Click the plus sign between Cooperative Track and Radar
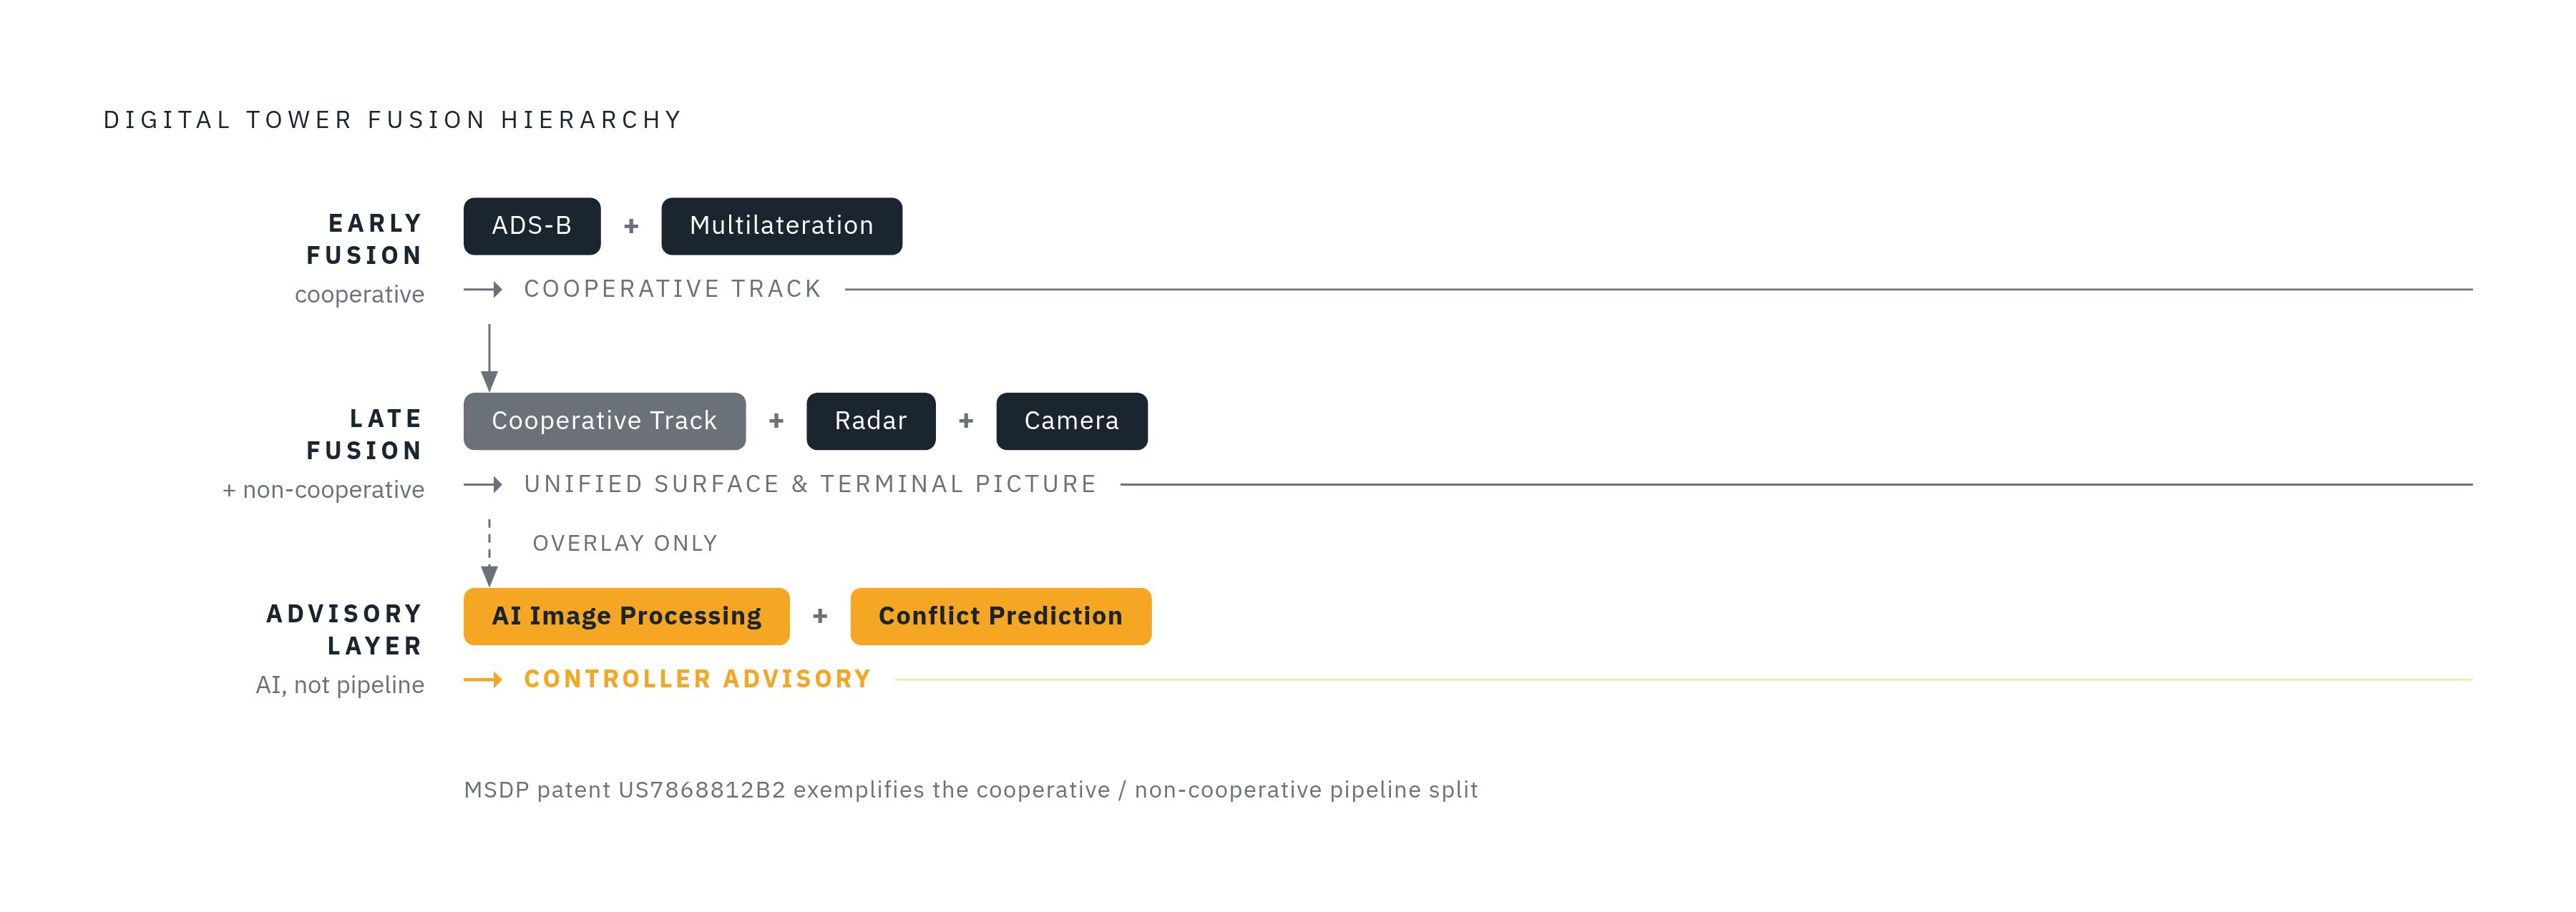 776,422
